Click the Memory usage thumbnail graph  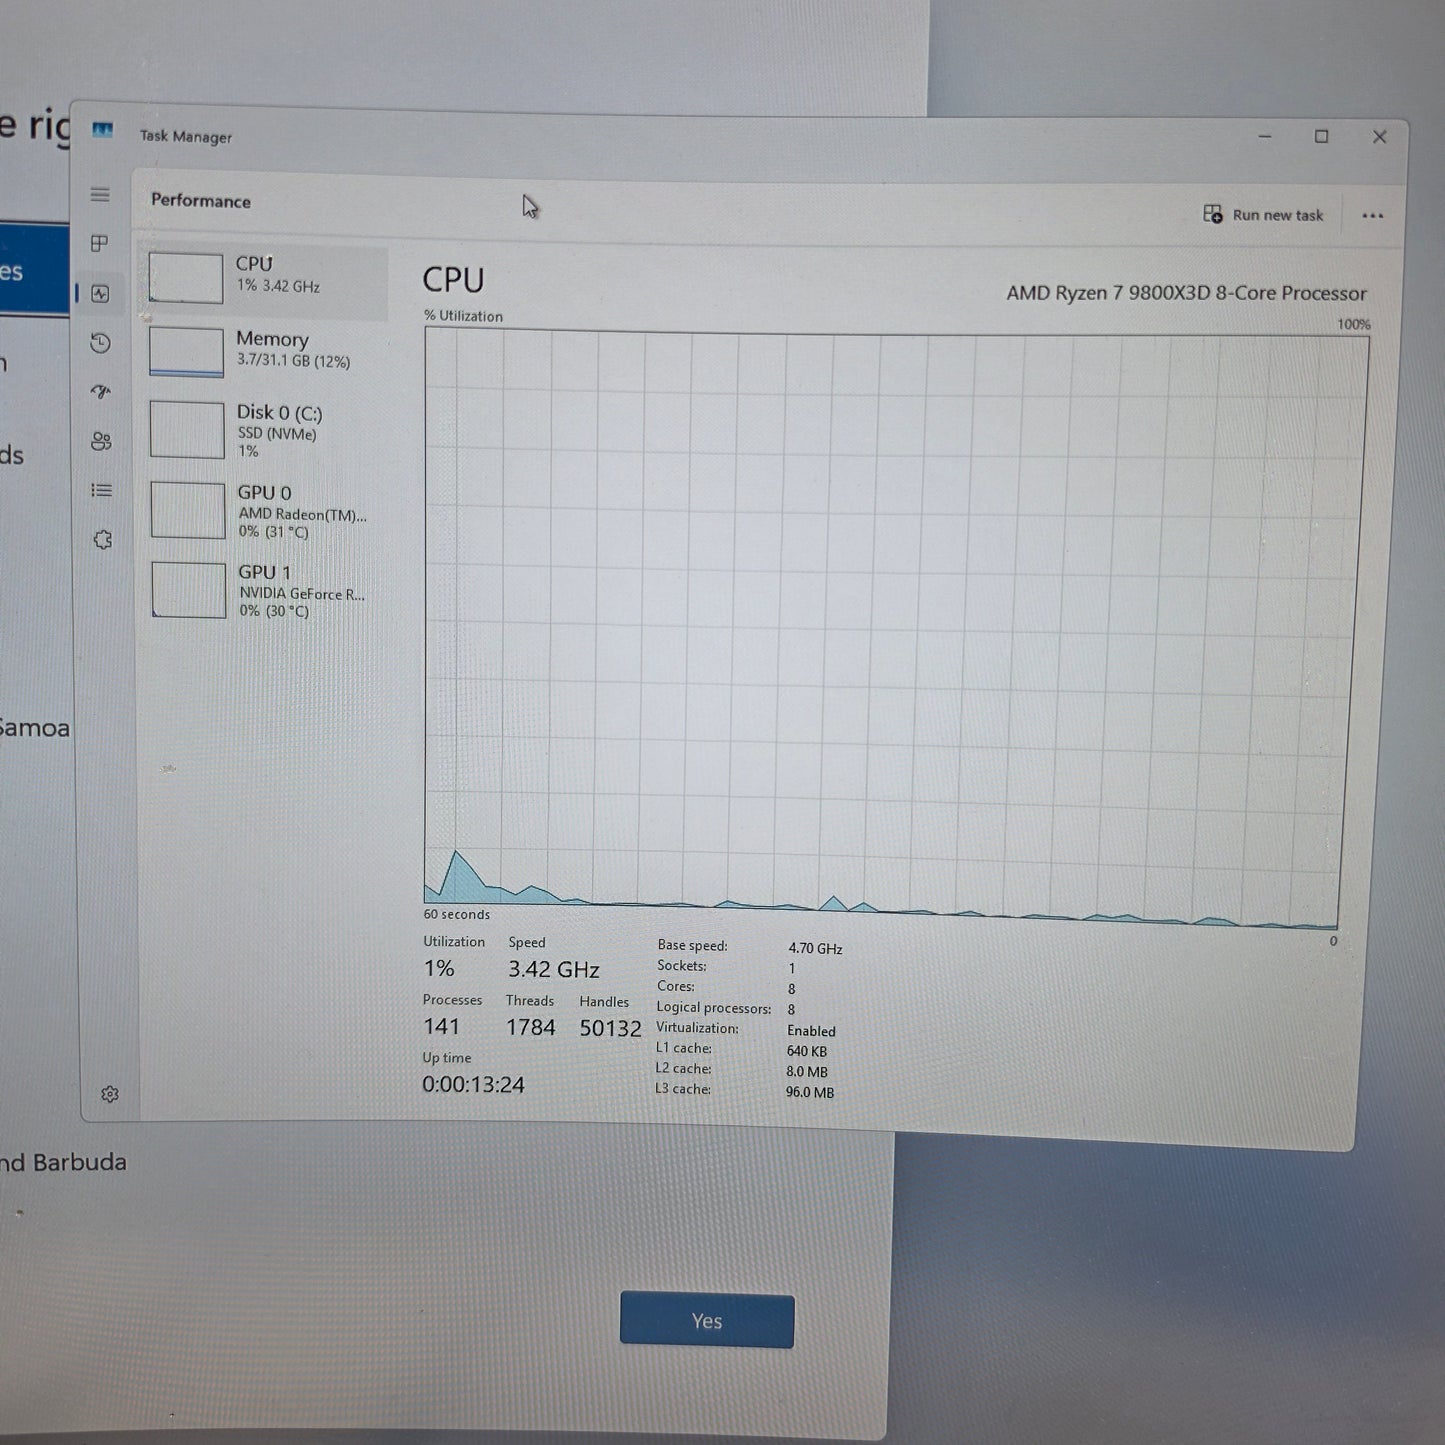pyautogui.click(x=186, y=352)
